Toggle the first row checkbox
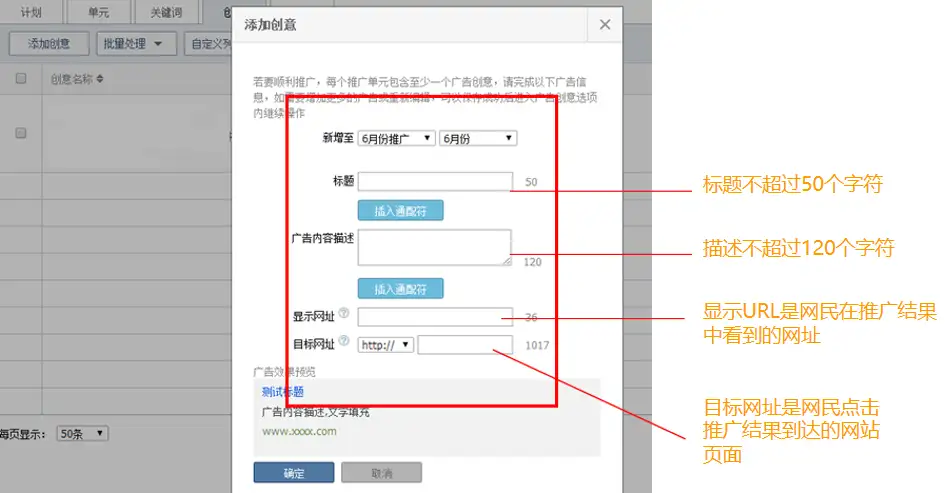 point(21,133)
